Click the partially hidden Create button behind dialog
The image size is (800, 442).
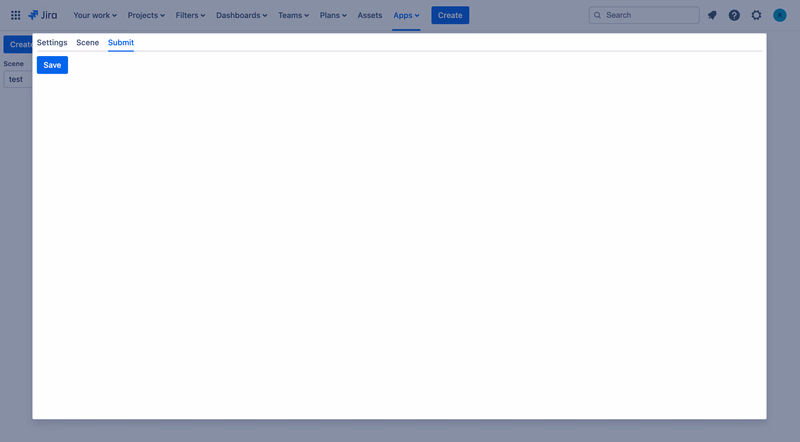click(18, 44)
